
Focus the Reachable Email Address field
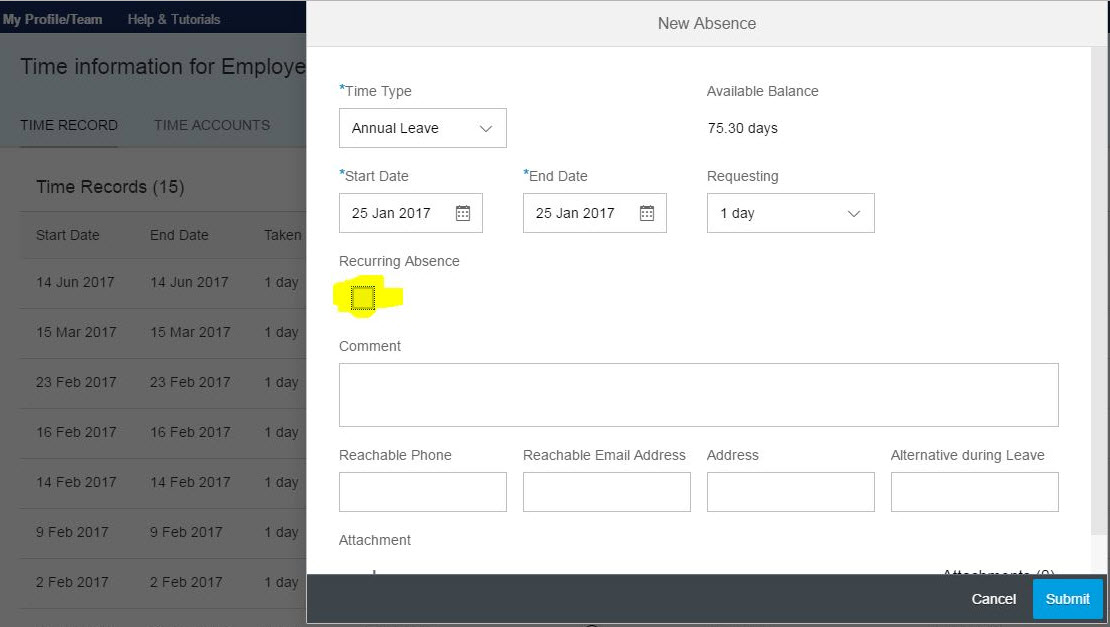(607, 492)
